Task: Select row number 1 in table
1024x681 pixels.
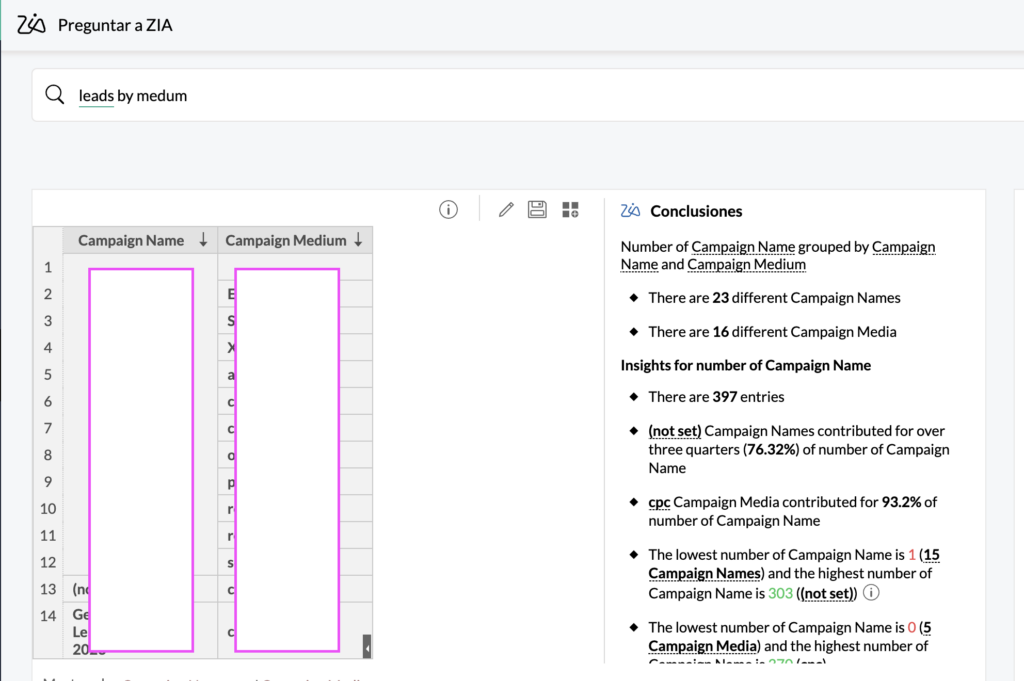Action: click(48, 267)
